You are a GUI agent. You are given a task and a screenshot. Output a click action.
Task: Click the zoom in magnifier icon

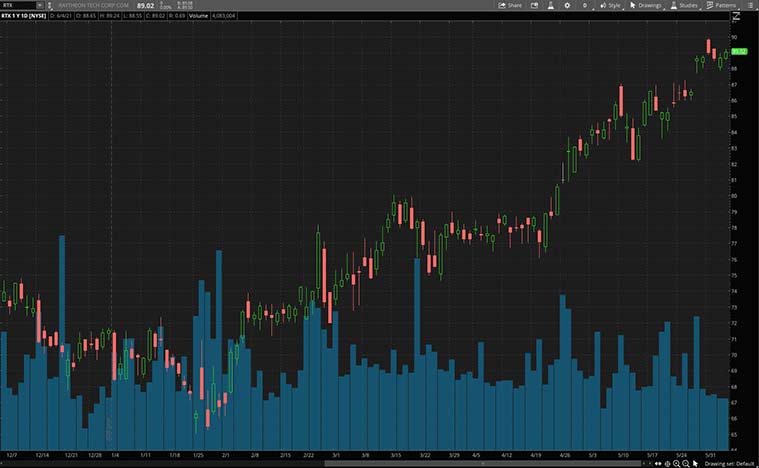676,464
